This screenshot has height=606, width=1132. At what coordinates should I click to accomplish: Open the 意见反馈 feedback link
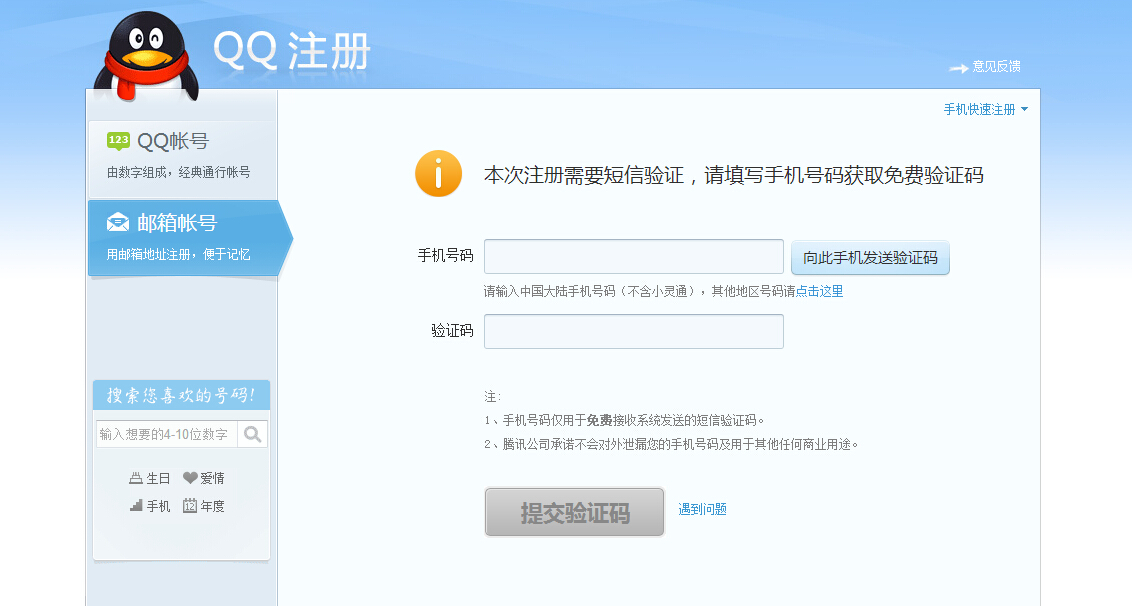996,66
